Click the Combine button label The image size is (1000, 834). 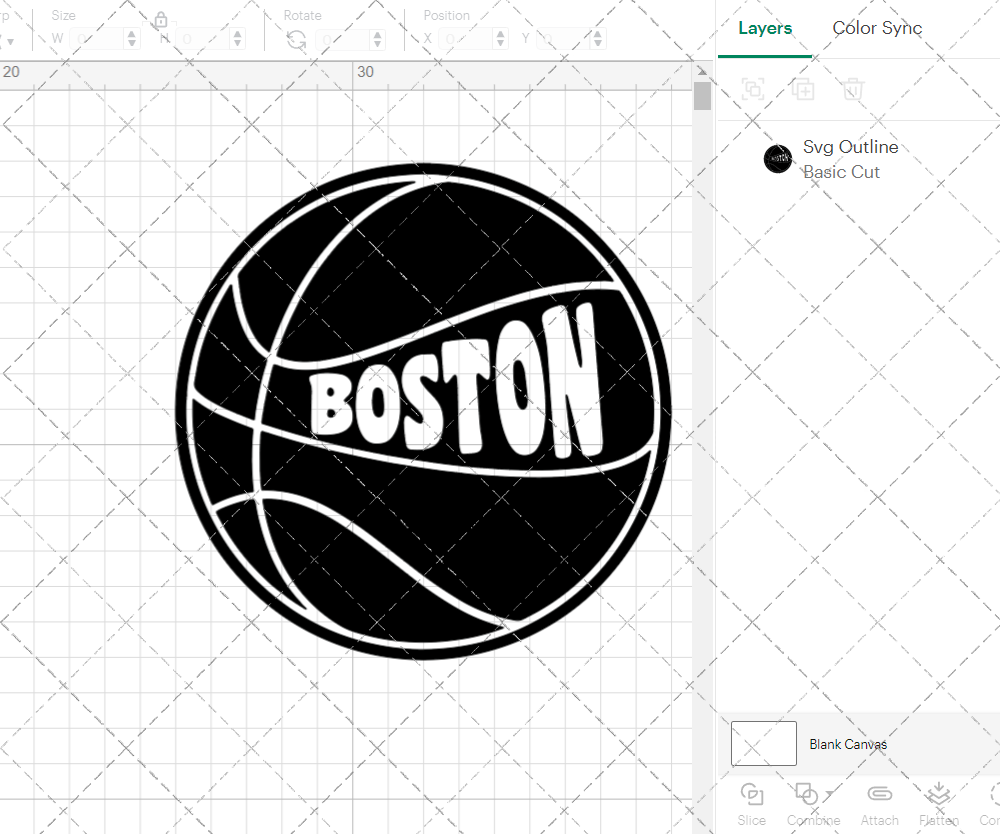pos(813,820)
